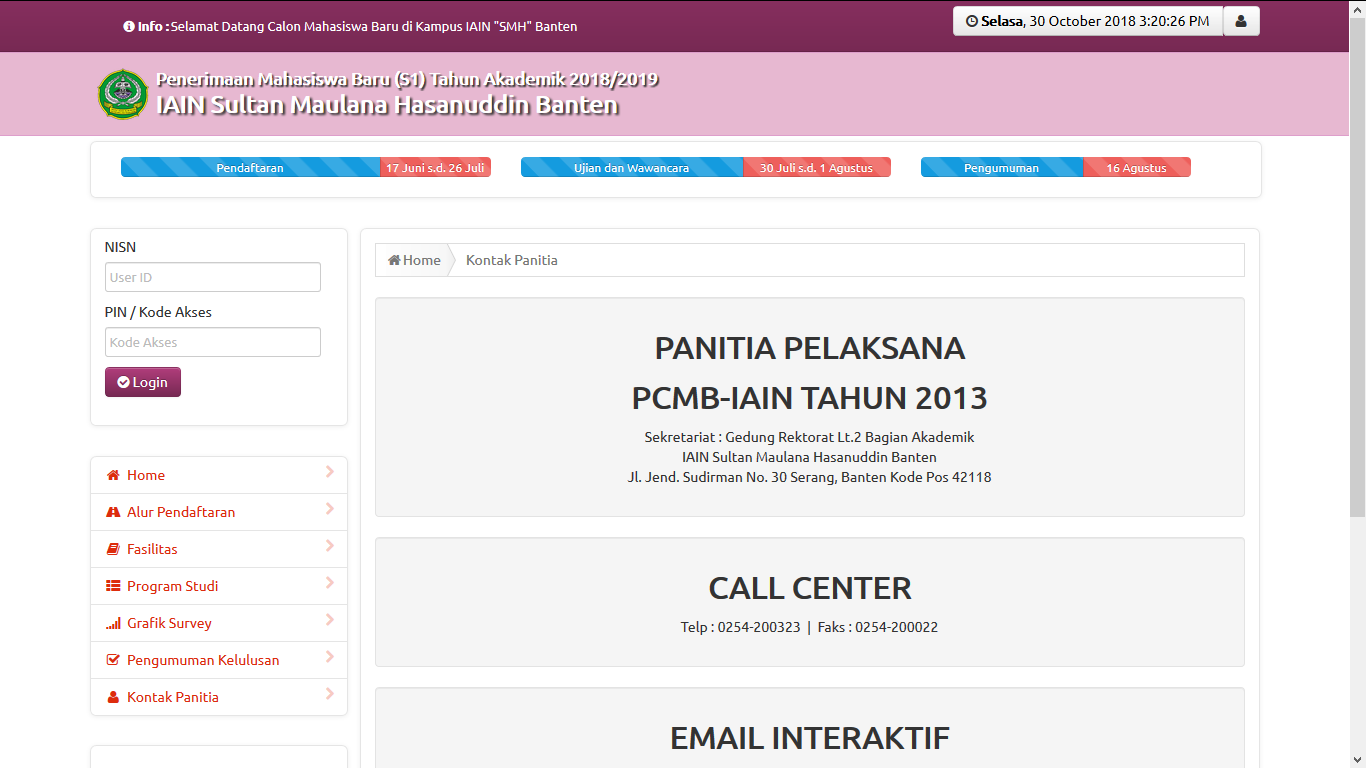Click the clock icon beside the date
Image resolution: width=1366 pixels, height=768 pixels.
pyautogui.click(x=971, y=21)
